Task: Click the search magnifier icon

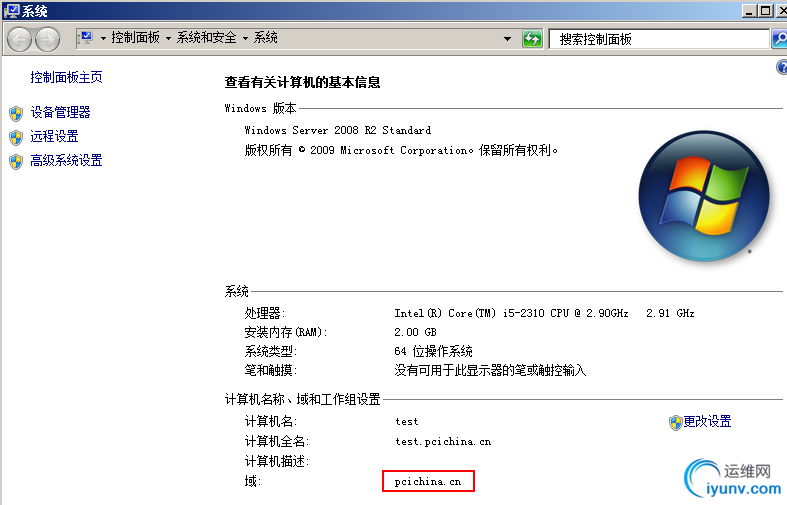Action: pos(779,39)
